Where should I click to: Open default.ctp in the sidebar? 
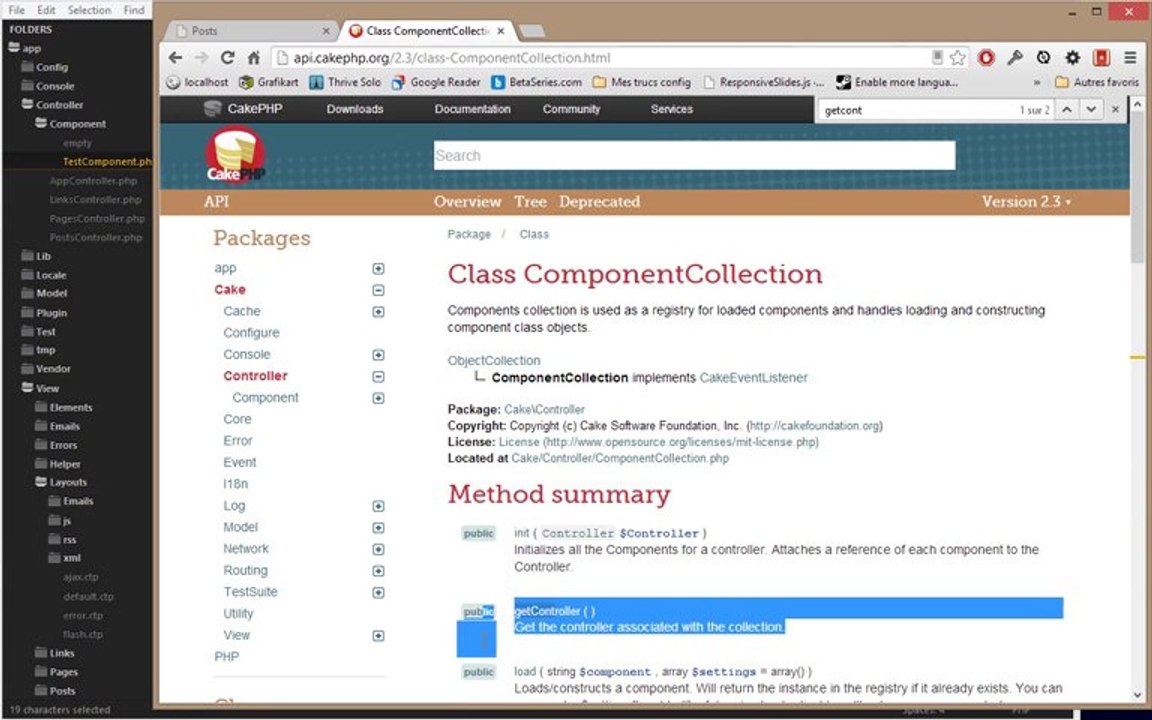click(88, 597)
